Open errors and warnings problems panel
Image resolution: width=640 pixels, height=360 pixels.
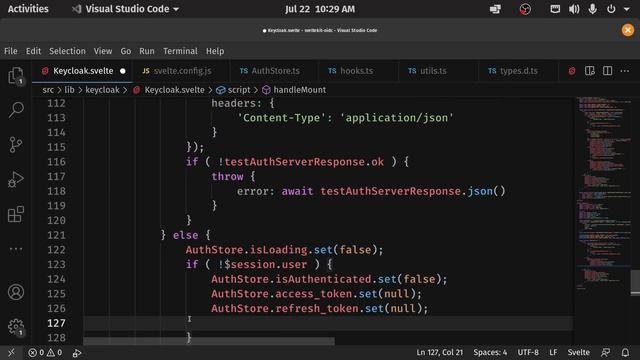coord(45,353)
